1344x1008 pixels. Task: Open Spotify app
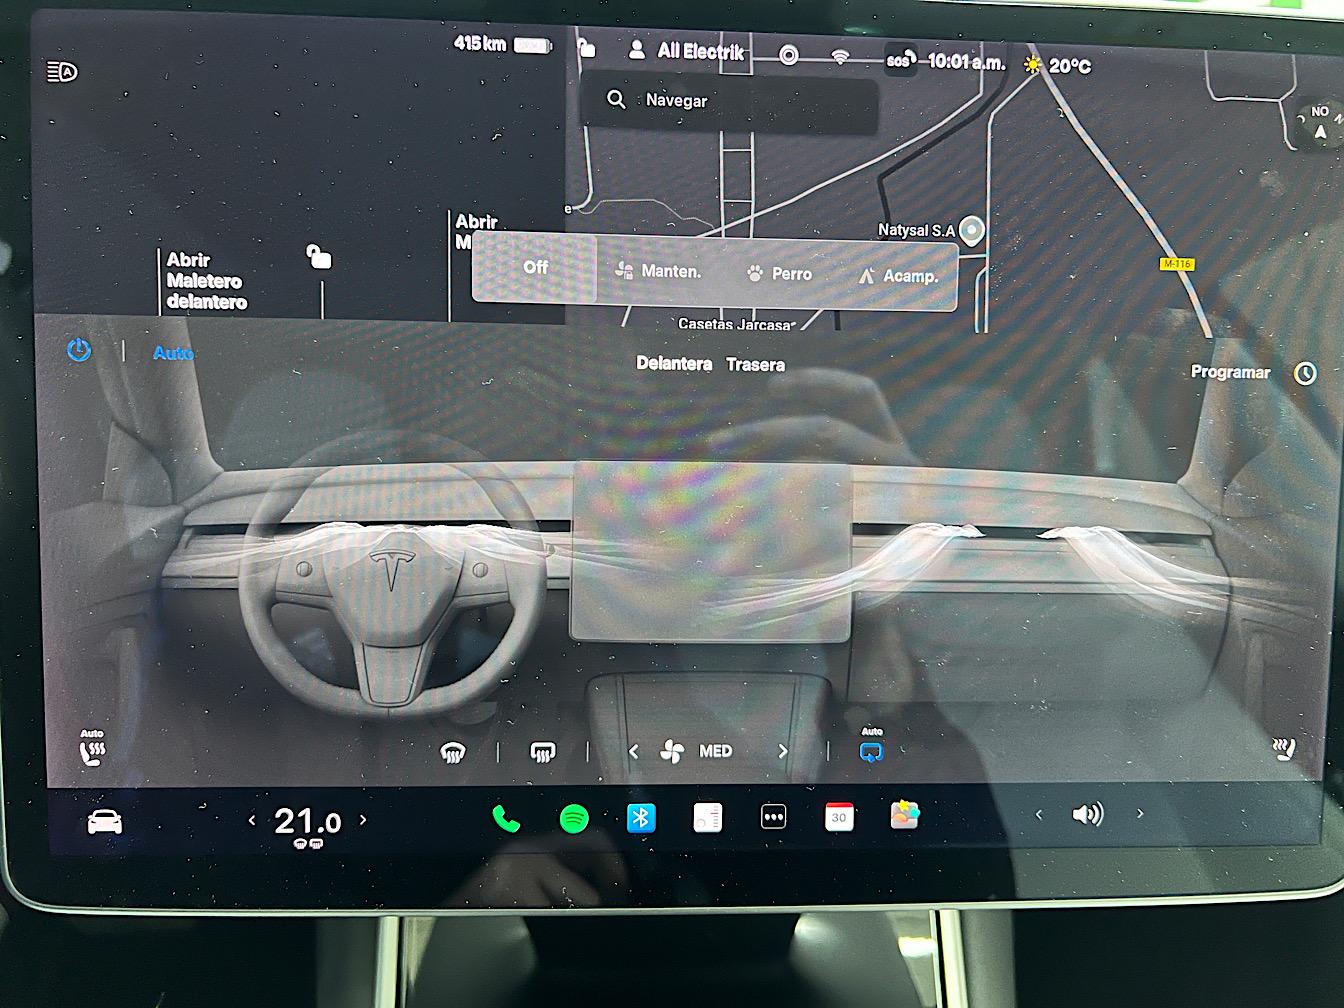(x=574, y=819)
